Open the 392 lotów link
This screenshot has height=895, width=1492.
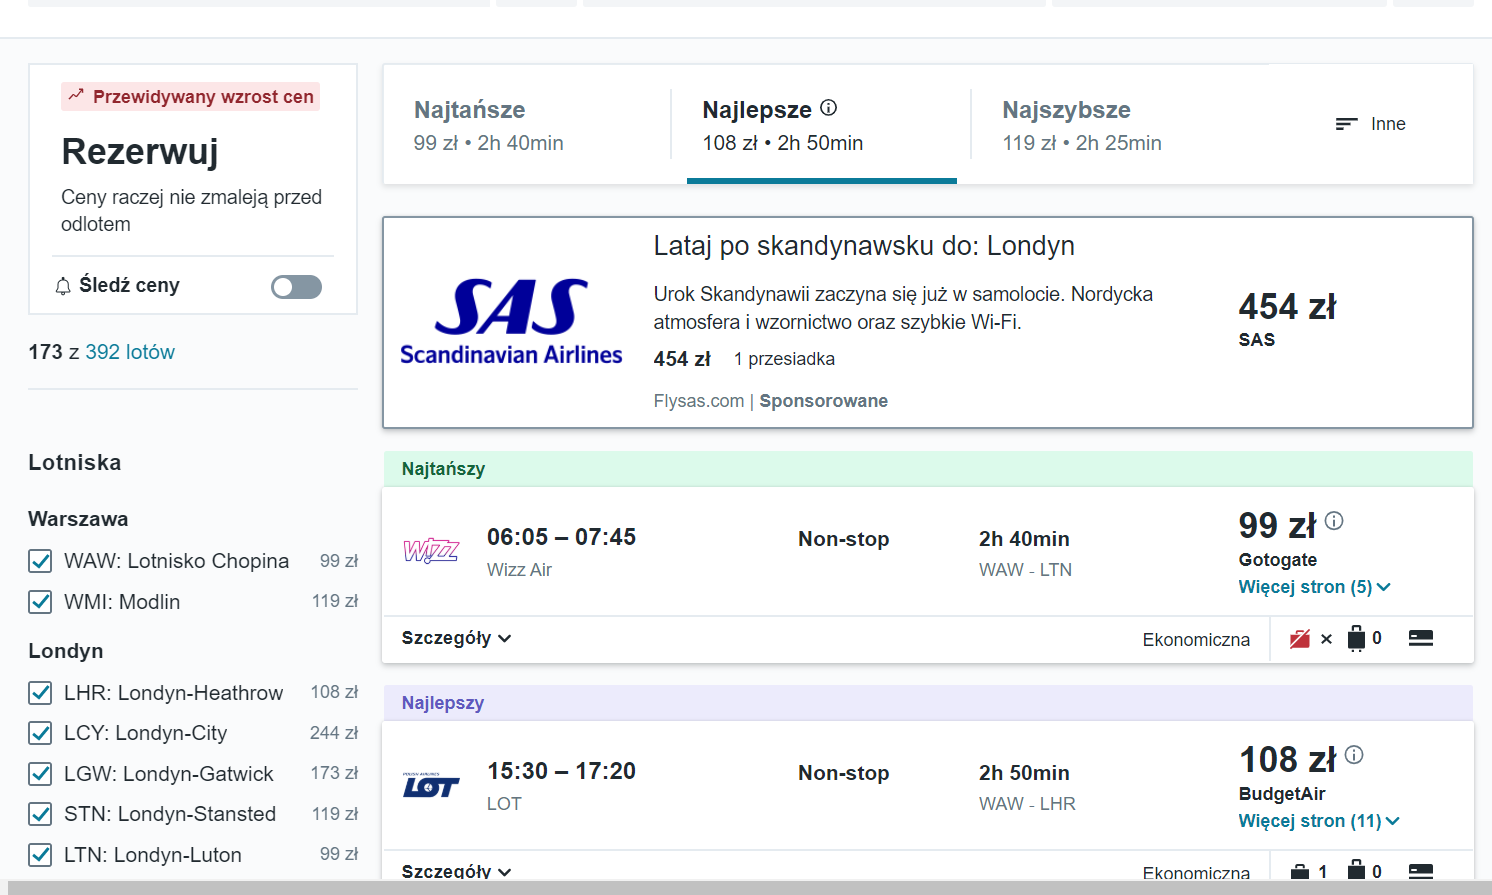click(130, 352)
